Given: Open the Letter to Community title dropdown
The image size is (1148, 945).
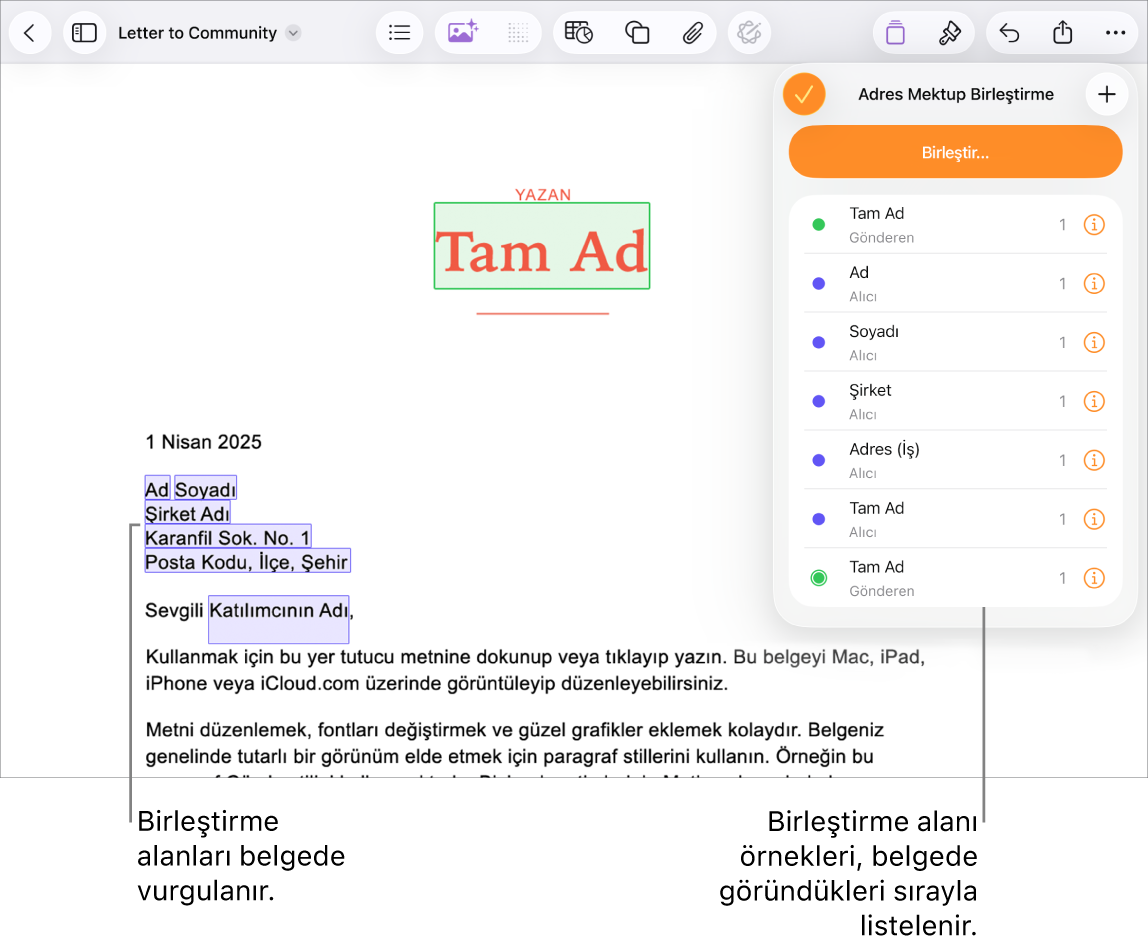Looking at the screenshot, I should click(293, 33).
